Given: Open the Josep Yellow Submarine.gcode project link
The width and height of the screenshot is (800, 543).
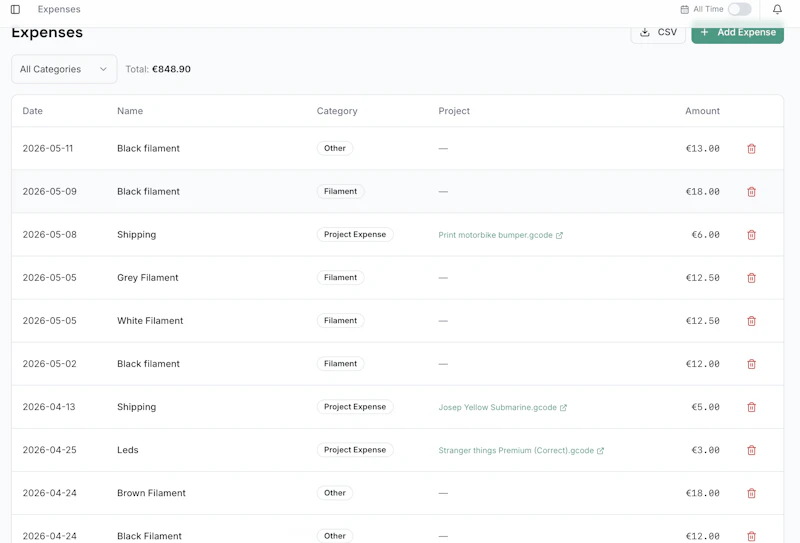Looking at the screenshot, I should (503, 407).
